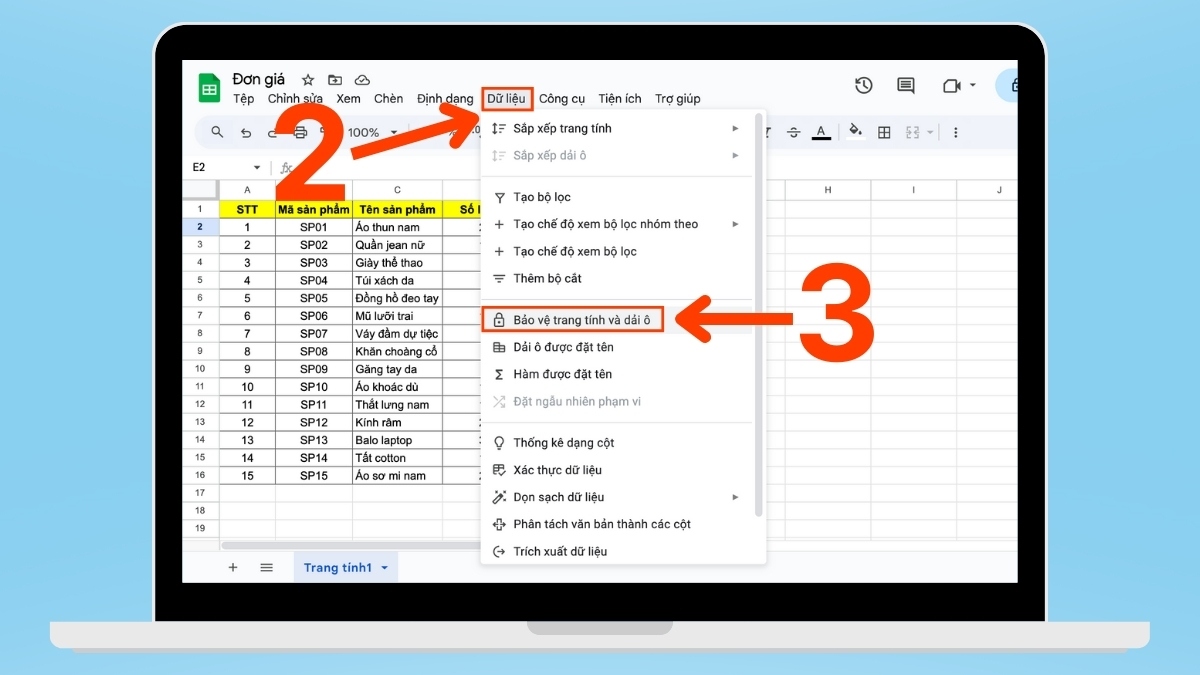Close the Dữ liệu menu
The width and height of the screenshot is (1200, 675).
click(x=506, y=98)
